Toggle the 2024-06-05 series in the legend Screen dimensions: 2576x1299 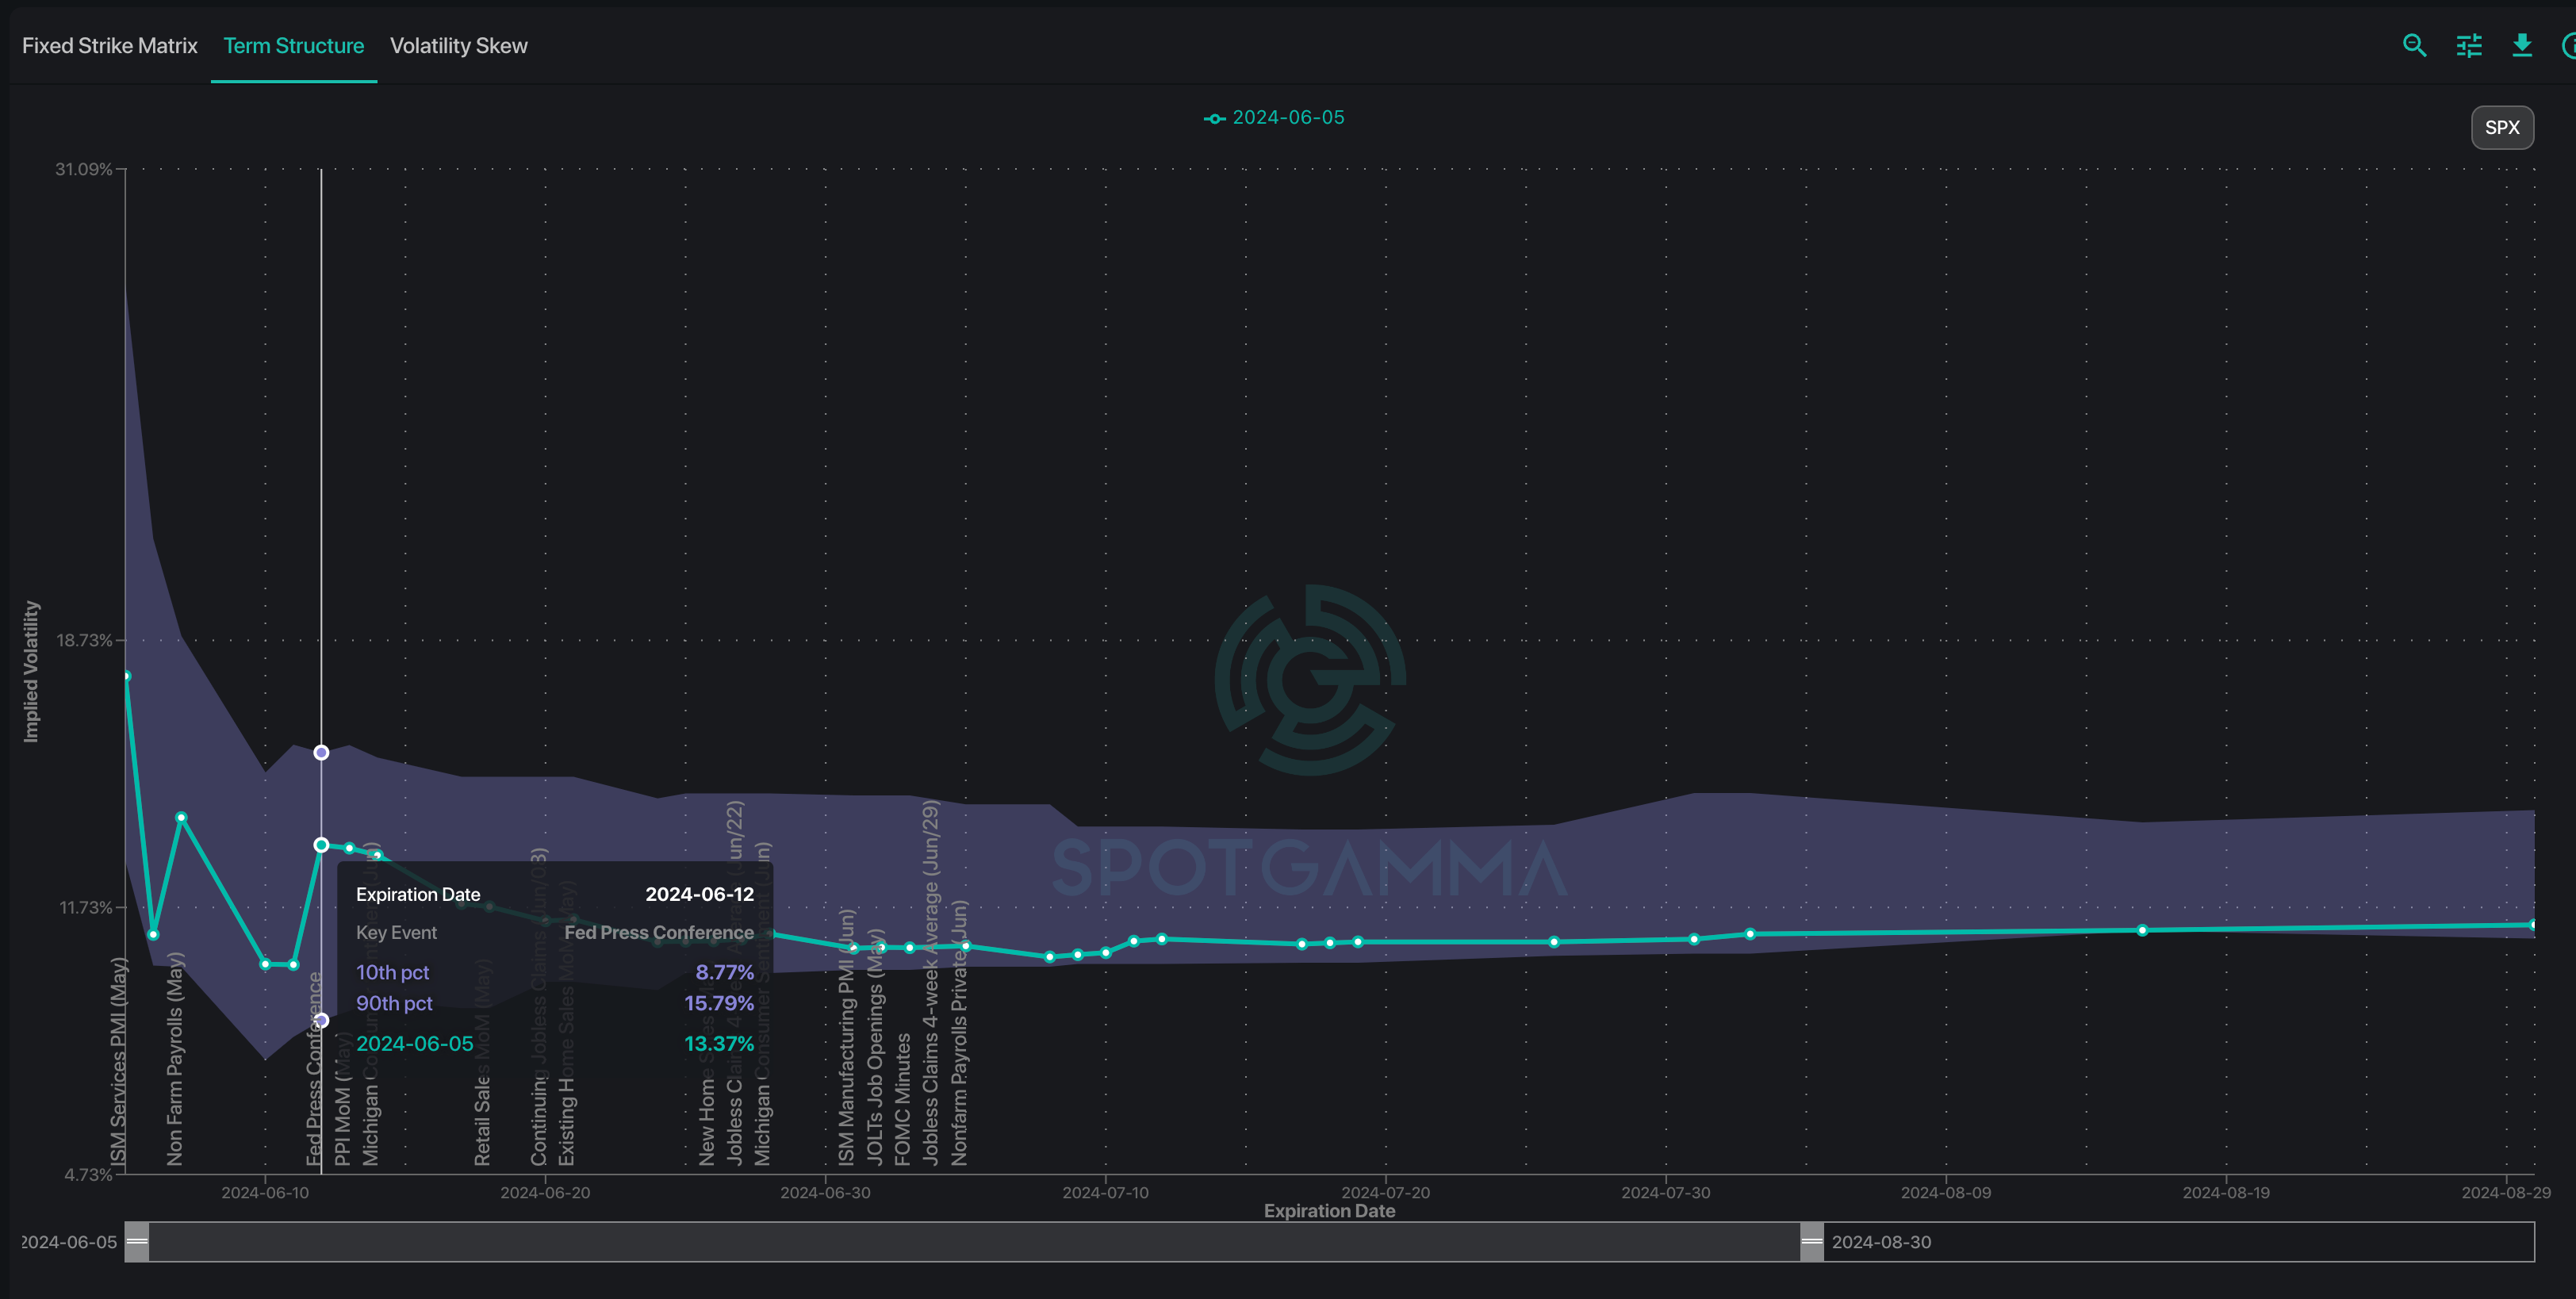point(1287,118)
